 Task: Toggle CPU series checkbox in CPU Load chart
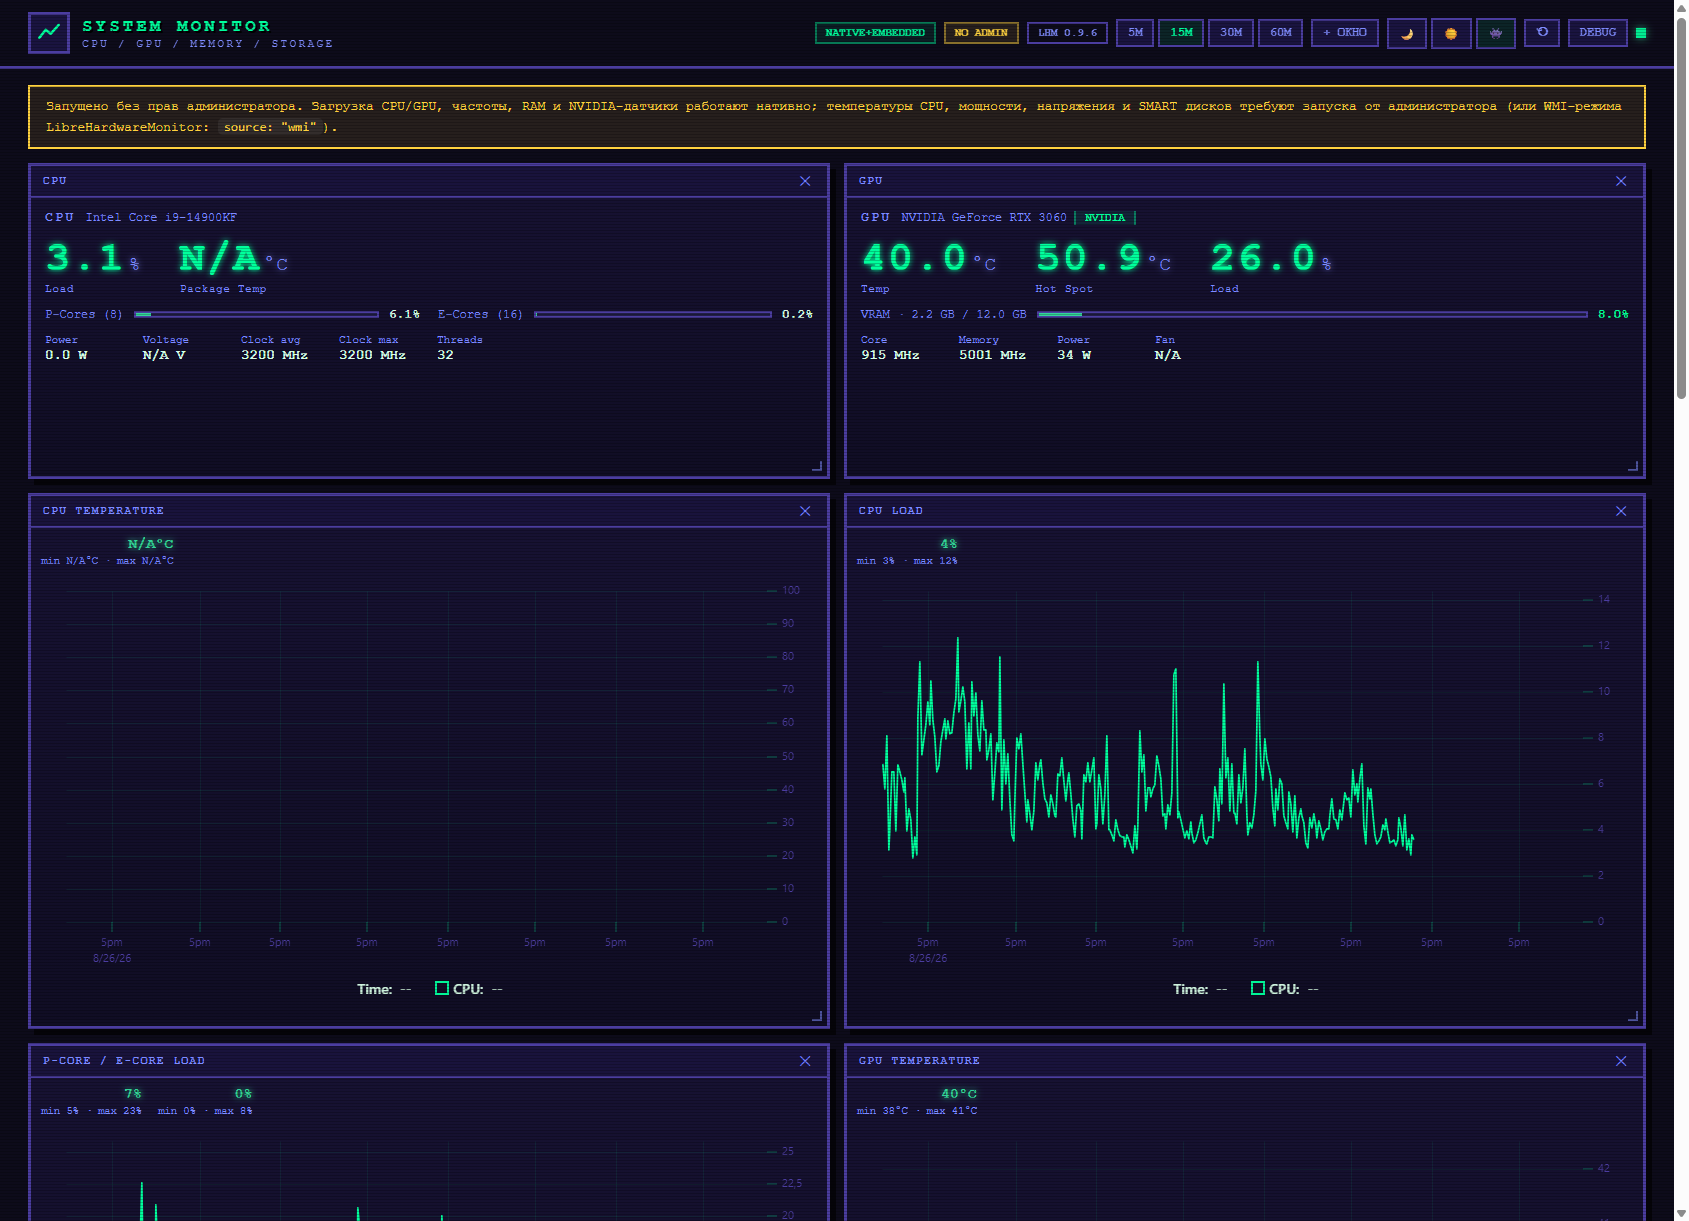point(1258,988)
